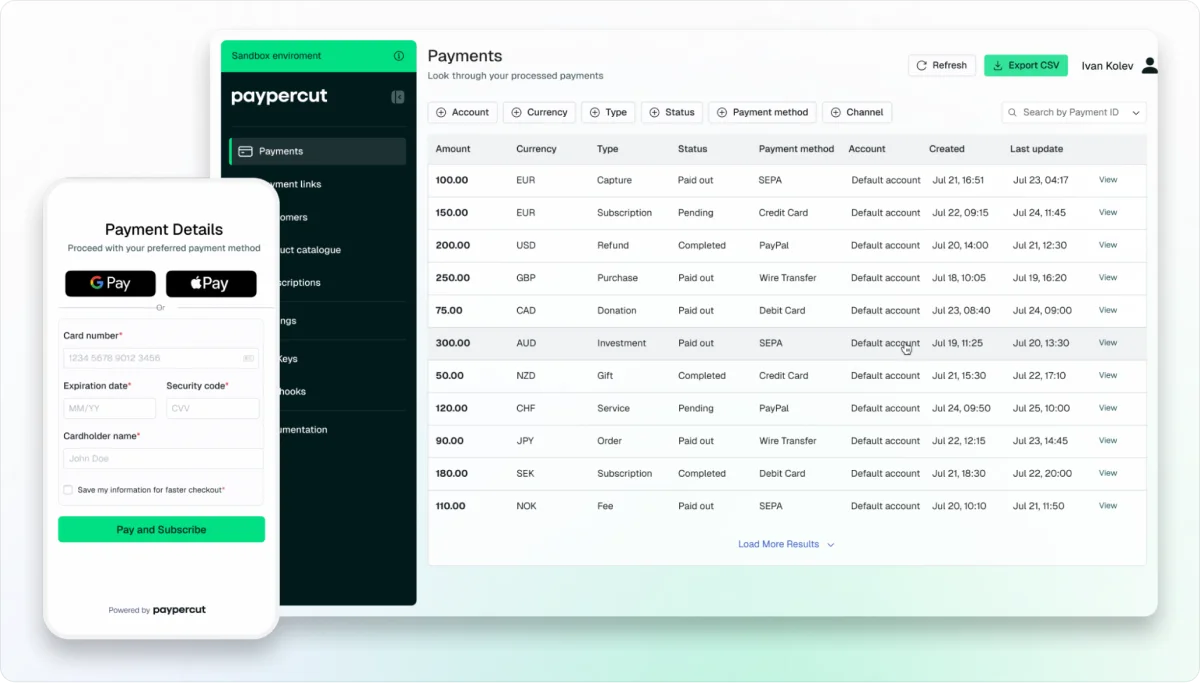View the 50.00 NZD gift
Viewport: 1200px width, 683px height.
[x=1108, y=376]
